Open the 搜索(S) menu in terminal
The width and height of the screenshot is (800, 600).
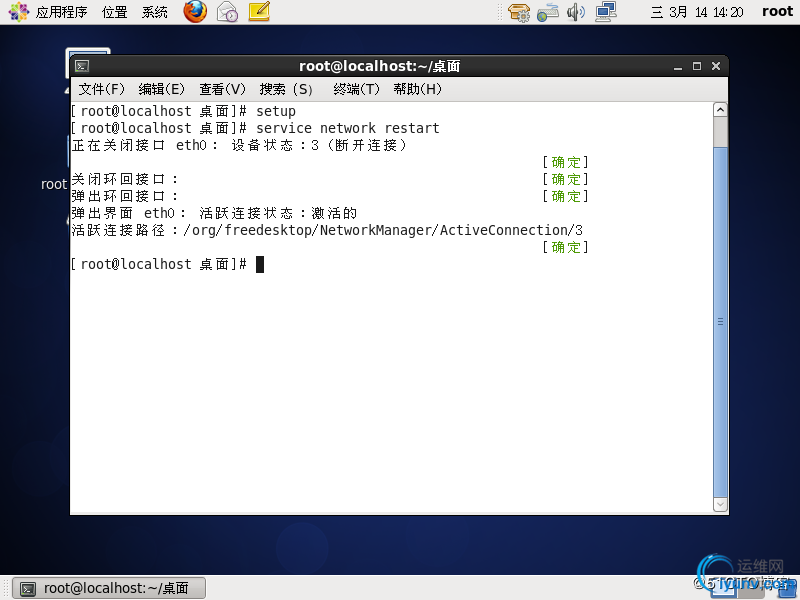click(x=286, y=89)
